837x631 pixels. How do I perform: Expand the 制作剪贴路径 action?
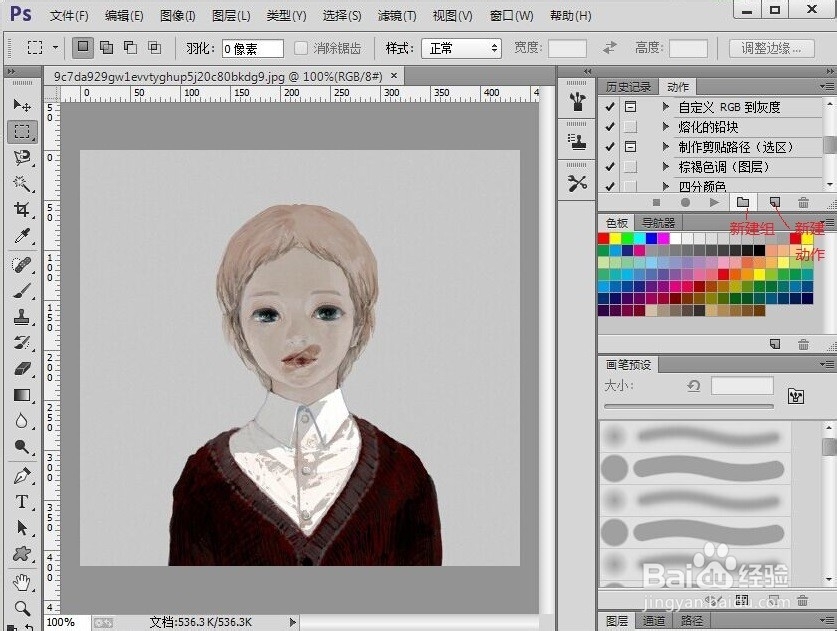(x=666, y=146)
